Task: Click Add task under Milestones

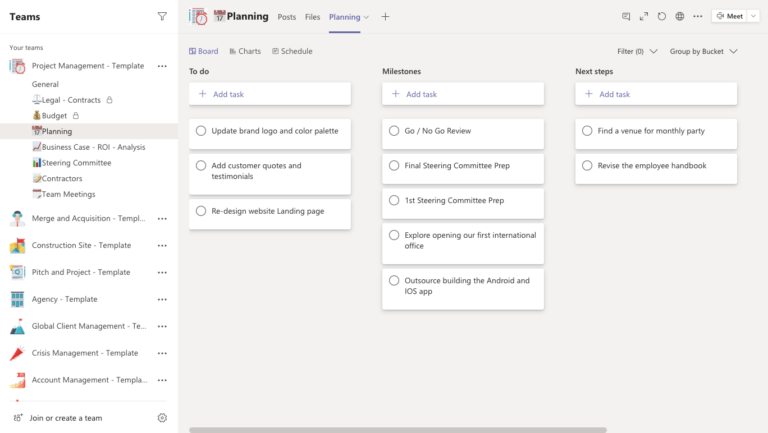Action: (463, 94)
